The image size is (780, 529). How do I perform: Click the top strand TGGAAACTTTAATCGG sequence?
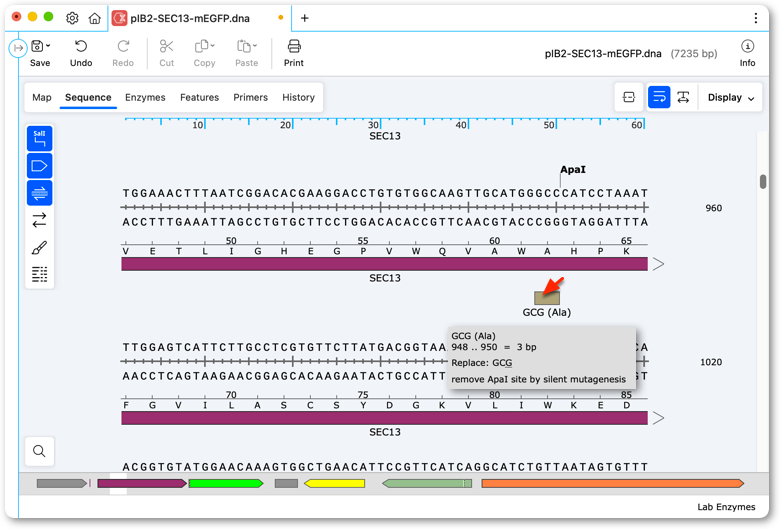(385, 193)
